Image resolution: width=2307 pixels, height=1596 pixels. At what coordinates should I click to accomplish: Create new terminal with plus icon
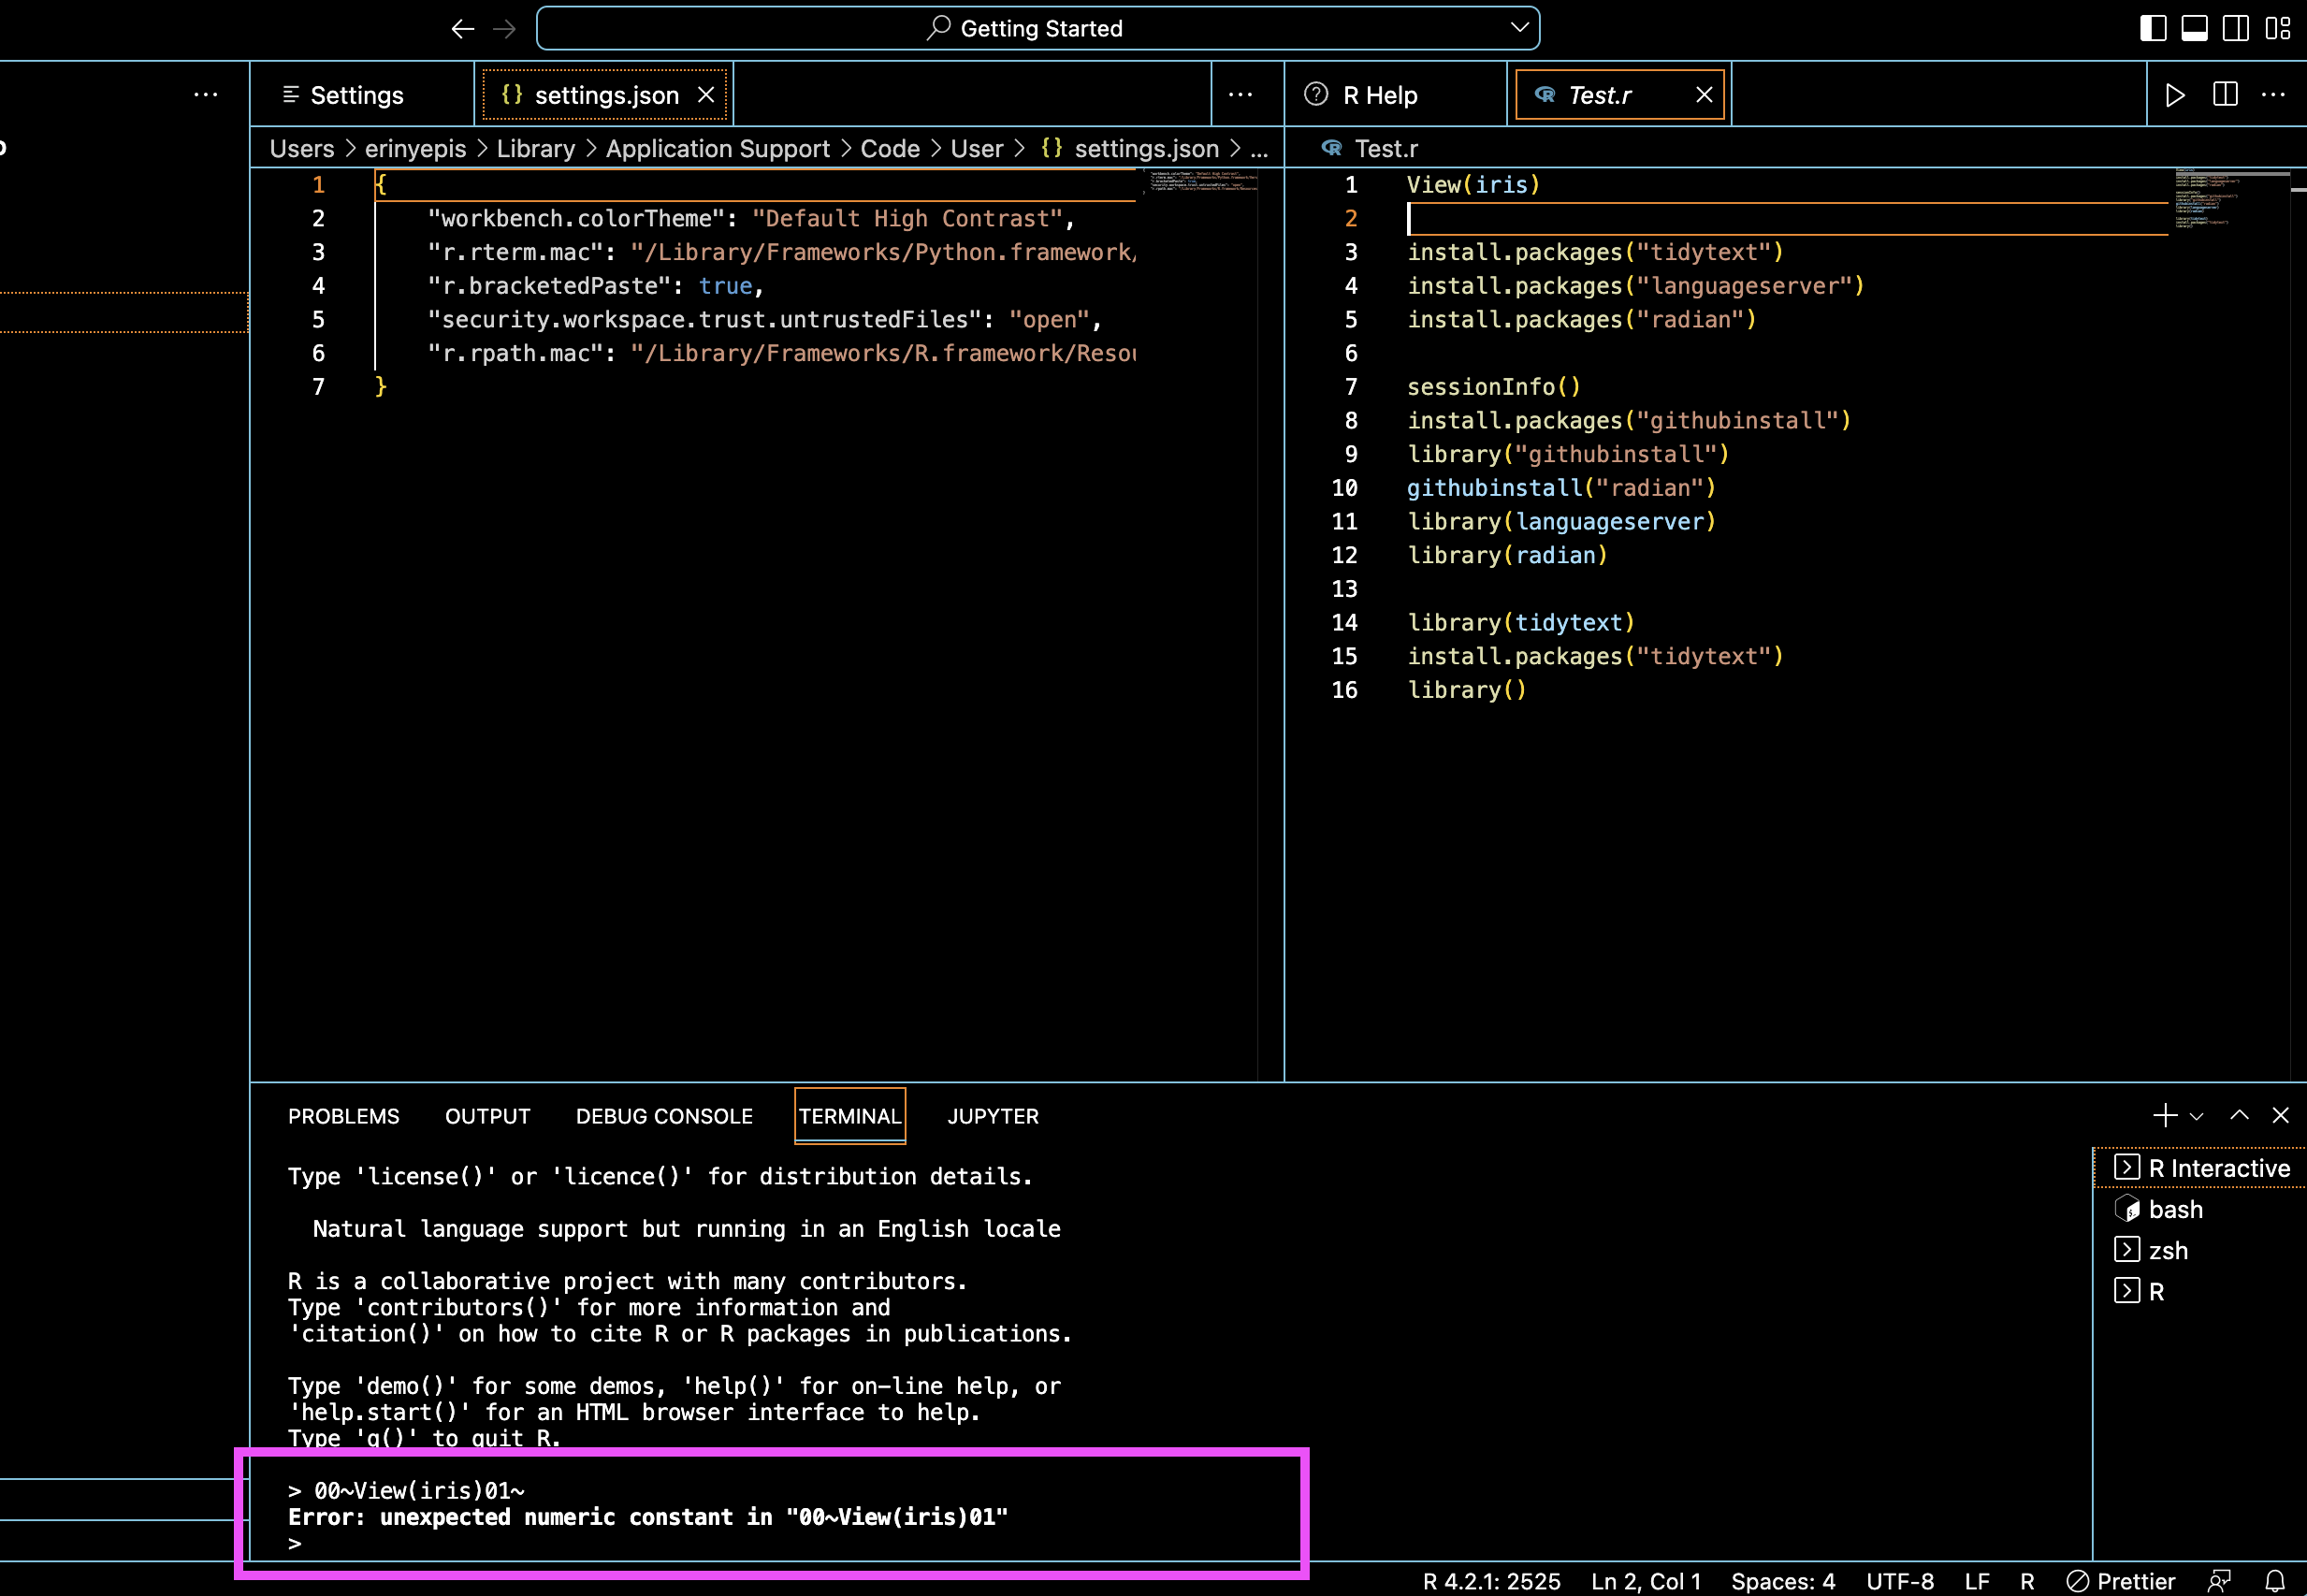[x=2164, y=1115]
